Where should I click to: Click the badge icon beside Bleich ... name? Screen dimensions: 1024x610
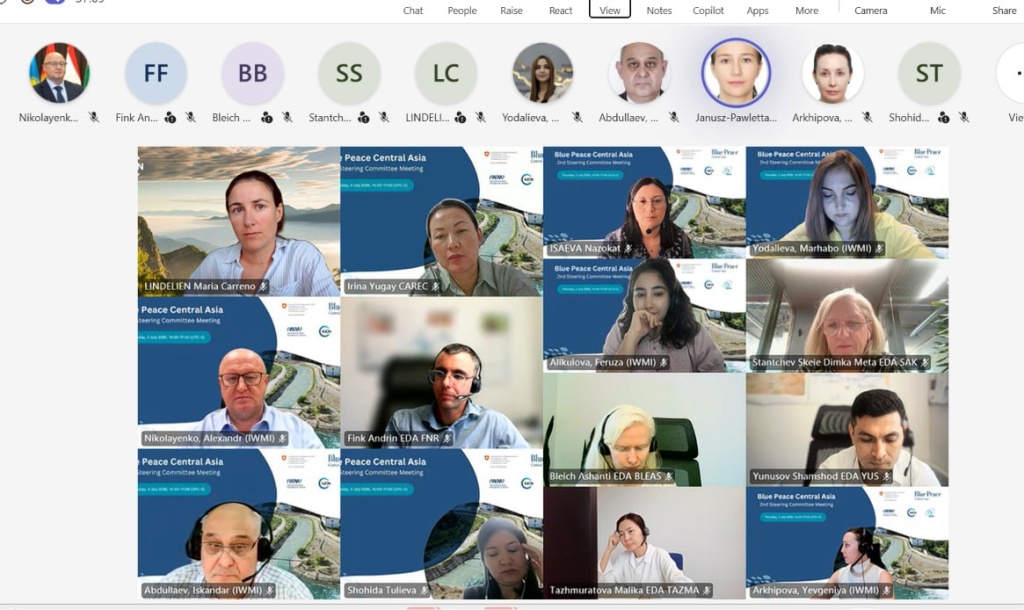tap(267, 118)
